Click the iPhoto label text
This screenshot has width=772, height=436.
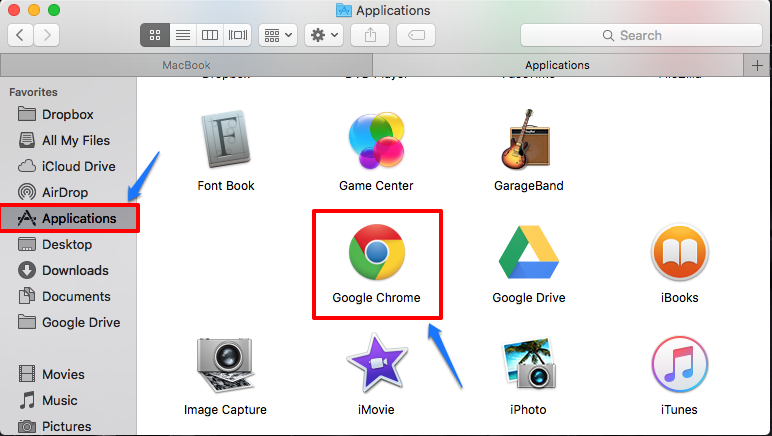click(528, 409)
